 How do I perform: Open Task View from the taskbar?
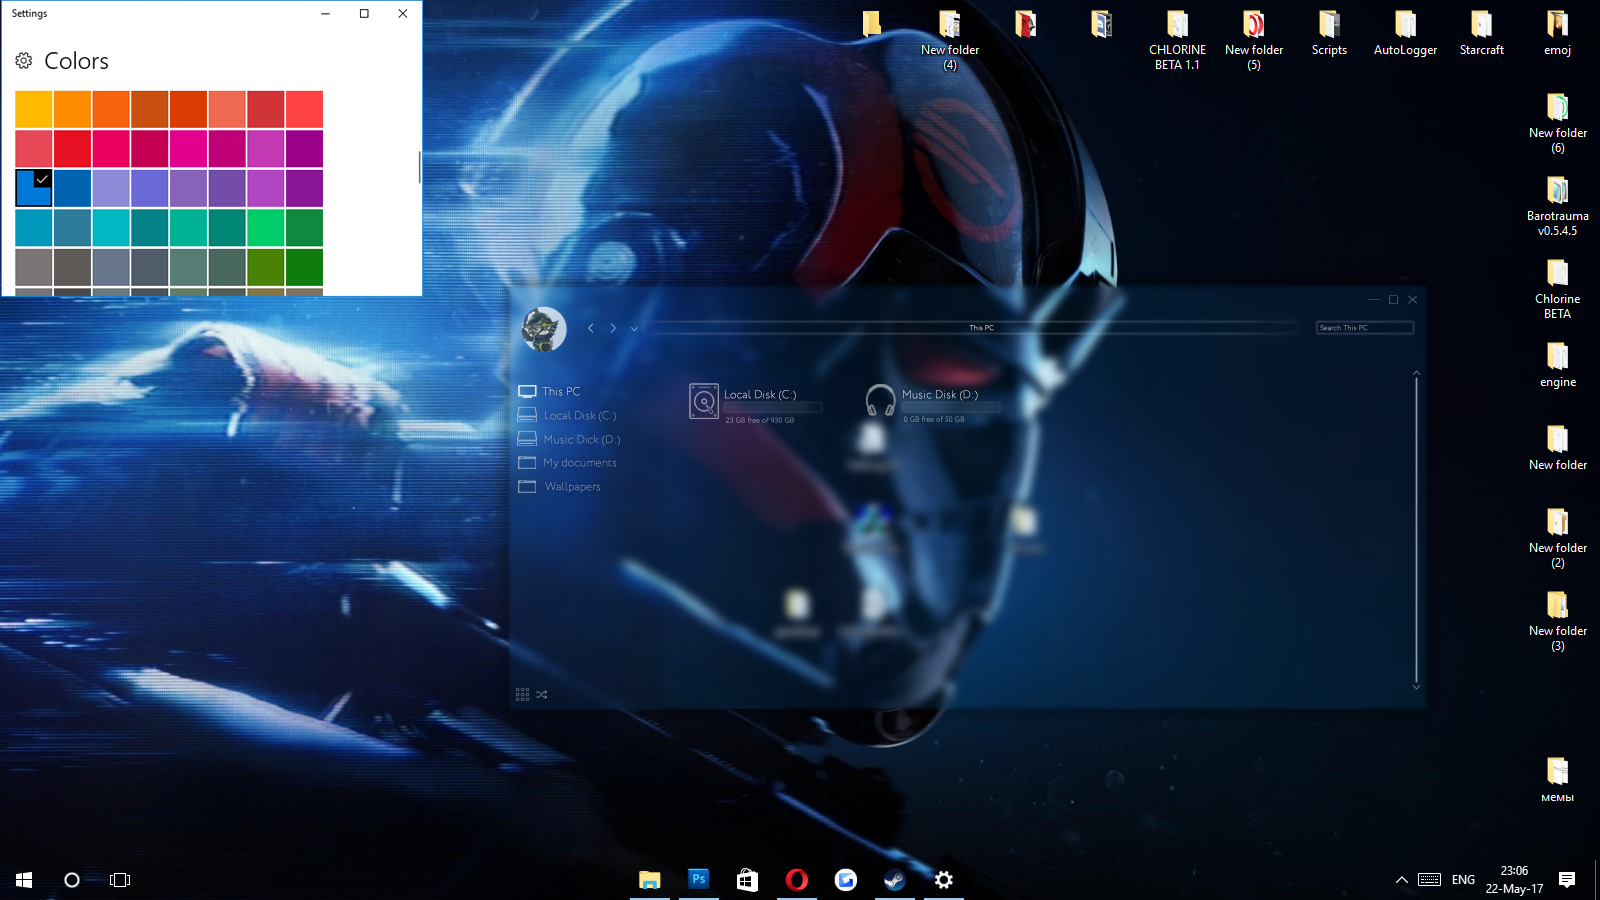pyautogui.click(x=120, y=879)
